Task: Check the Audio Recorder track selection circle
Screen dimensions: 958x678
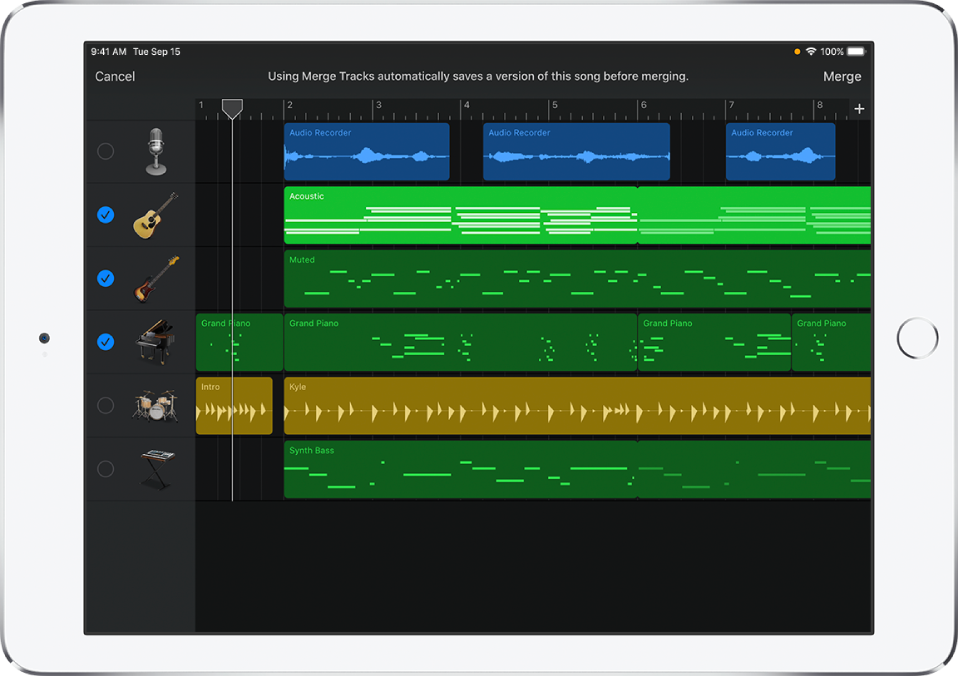Action: (x=105, y=151)
